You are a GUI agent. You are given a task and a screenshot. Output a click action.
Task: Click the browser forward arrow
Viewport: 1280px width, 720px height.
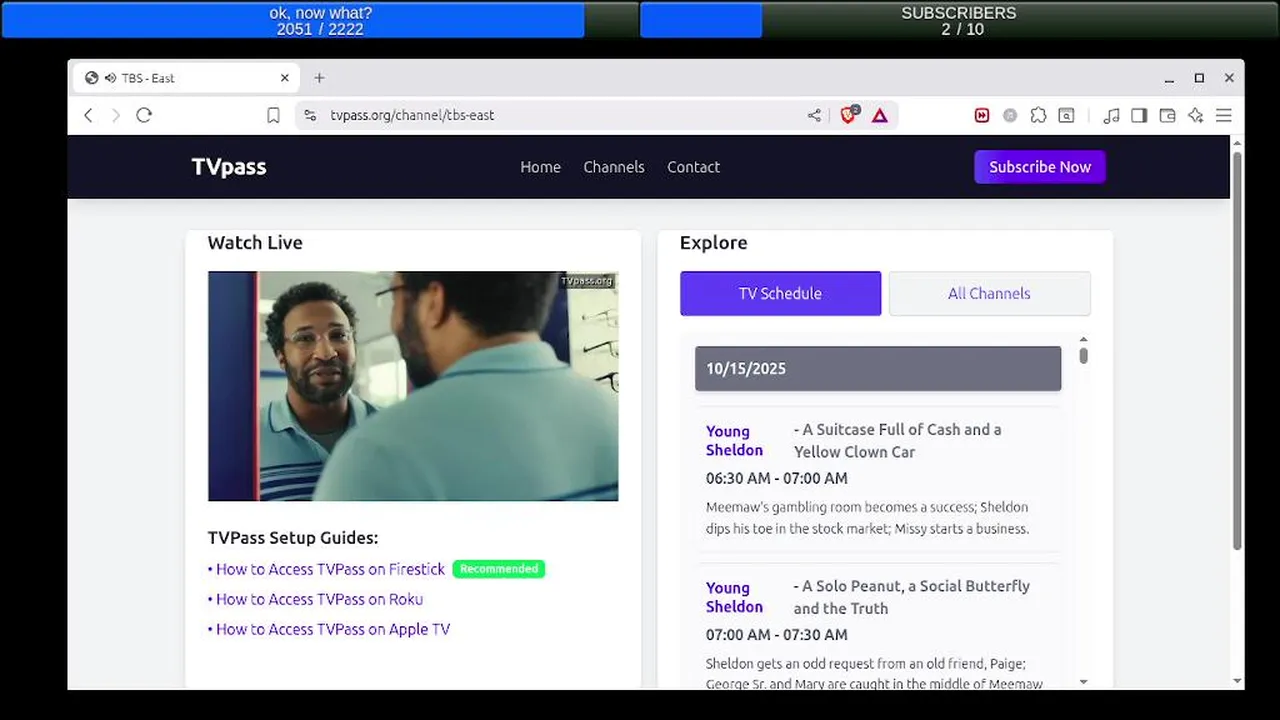pyautogui.click(x=115, y=115)
